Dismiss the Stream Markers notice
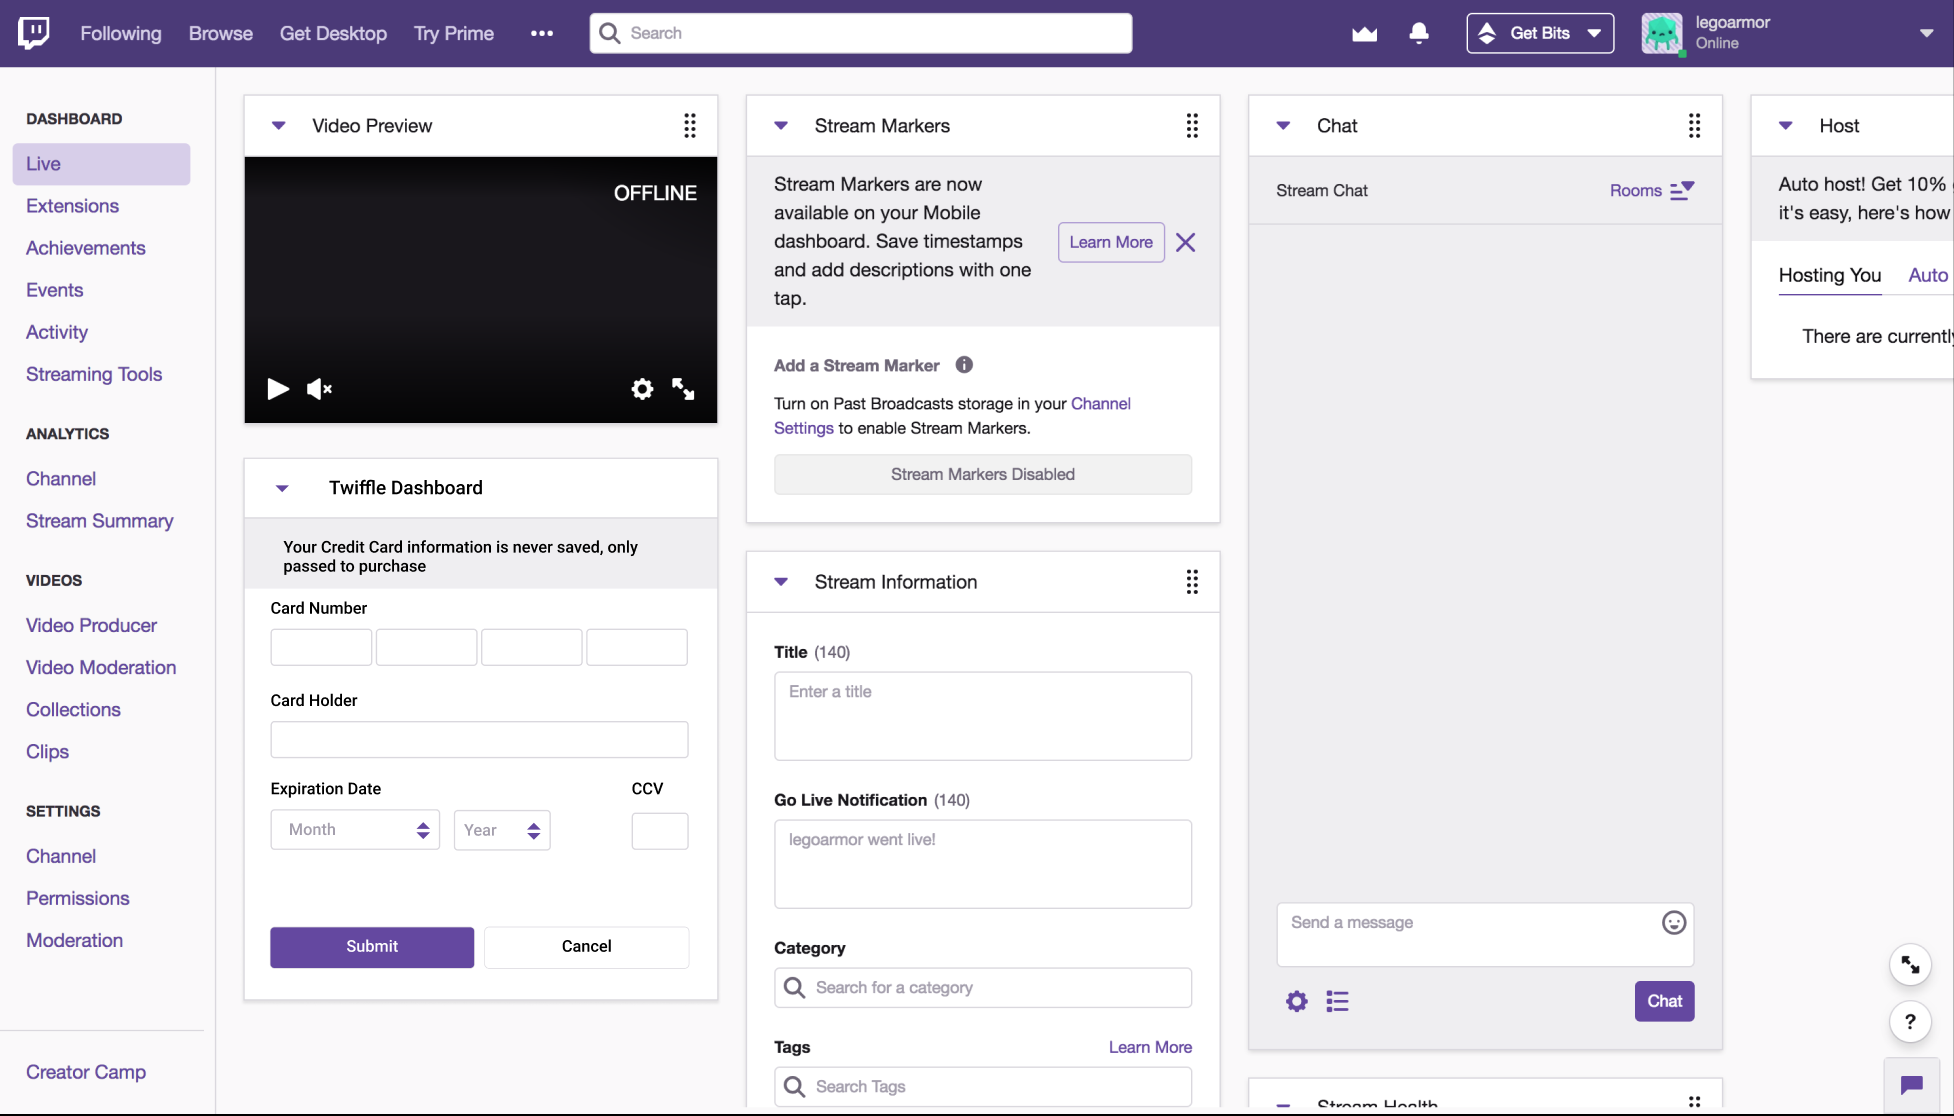Screen dimensions: 1954x1116 [1185, 242]
